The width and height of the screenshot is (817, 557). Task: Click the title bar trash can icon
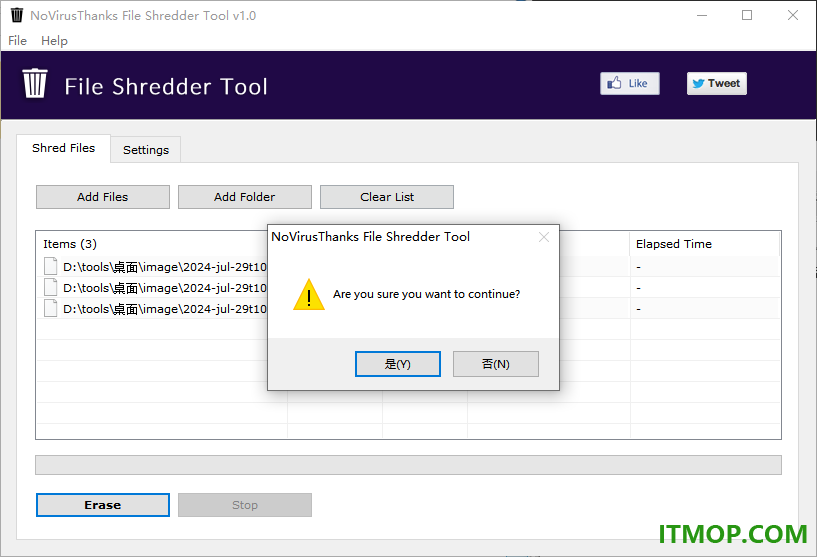click(x=17, y=15)
